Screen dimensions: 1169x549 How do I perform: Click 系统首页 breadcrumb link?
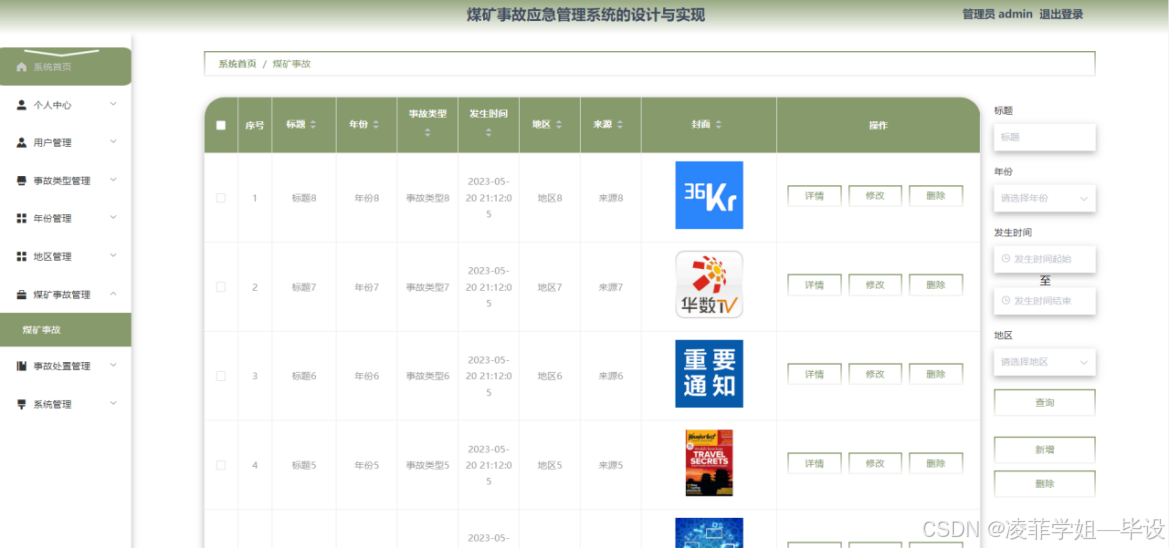[x=237, y=64]
